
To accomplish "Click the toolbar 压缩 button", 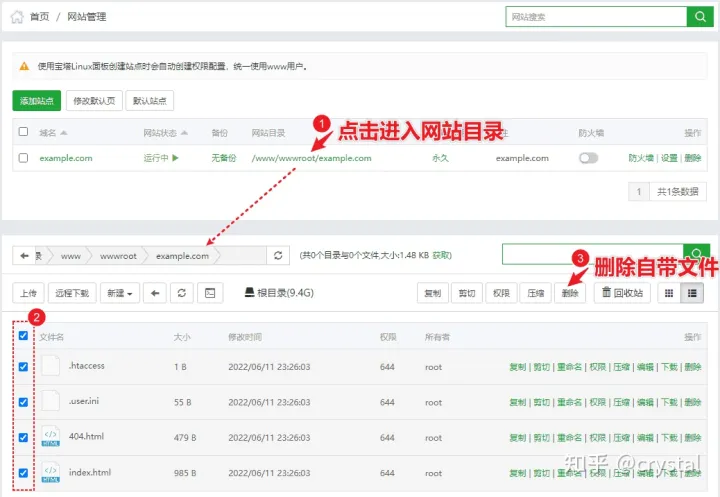I will (536, 293).
